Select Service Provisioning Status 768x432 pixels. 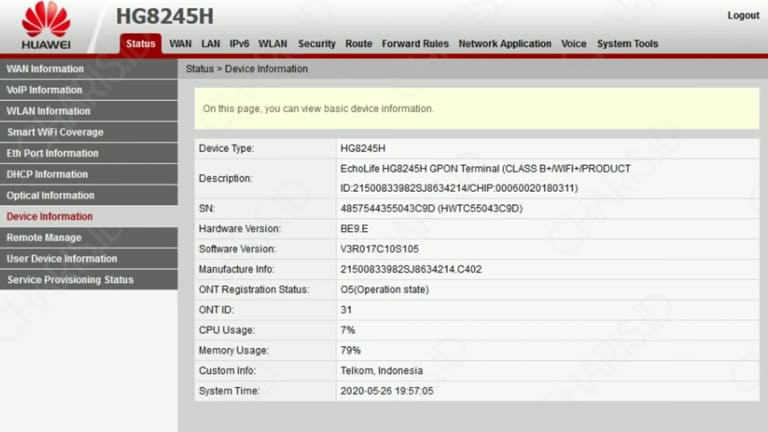tap(89, 280)
